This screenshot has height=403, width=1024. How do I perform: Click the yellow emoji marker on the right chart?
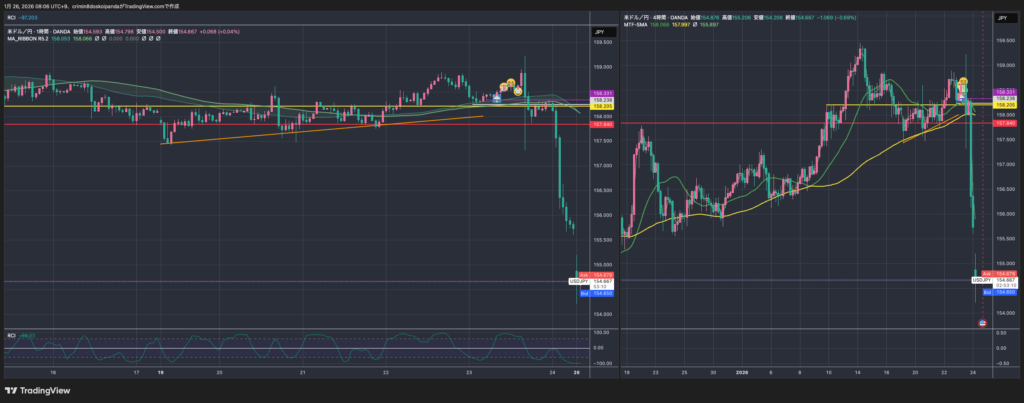point(963,81)
